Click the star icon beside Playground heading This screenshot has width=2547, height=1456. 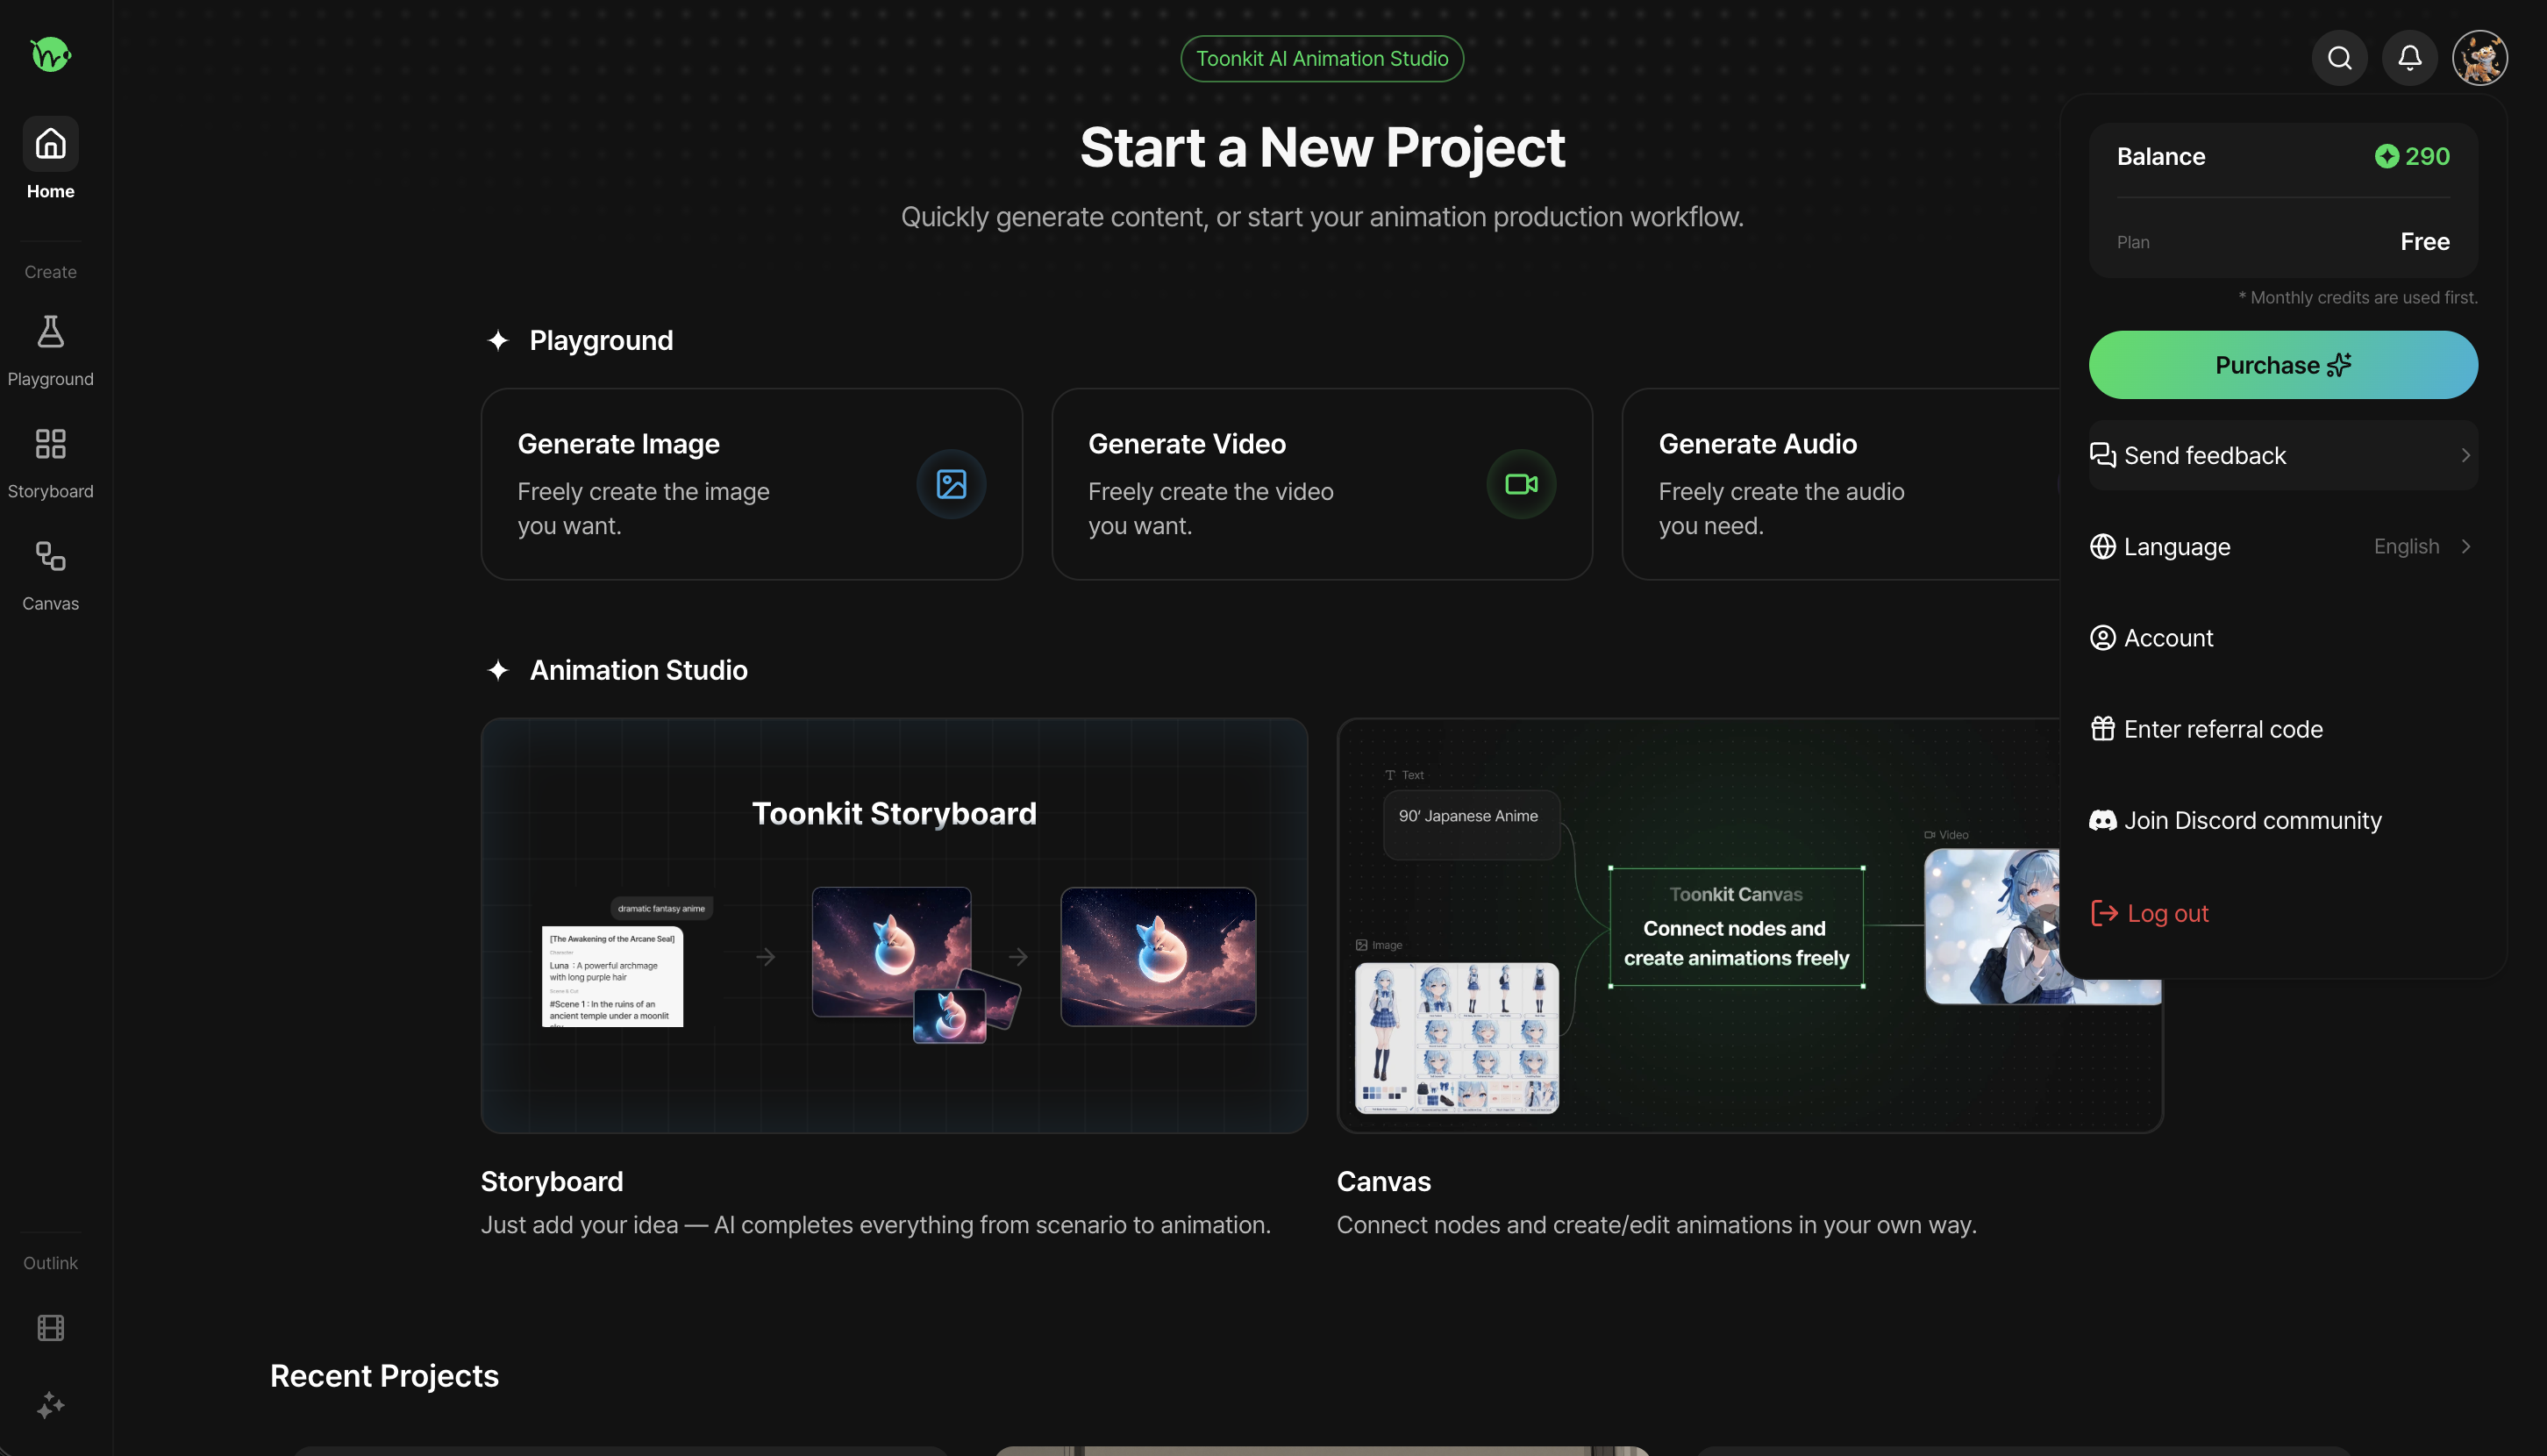click(x=498, y=340)
